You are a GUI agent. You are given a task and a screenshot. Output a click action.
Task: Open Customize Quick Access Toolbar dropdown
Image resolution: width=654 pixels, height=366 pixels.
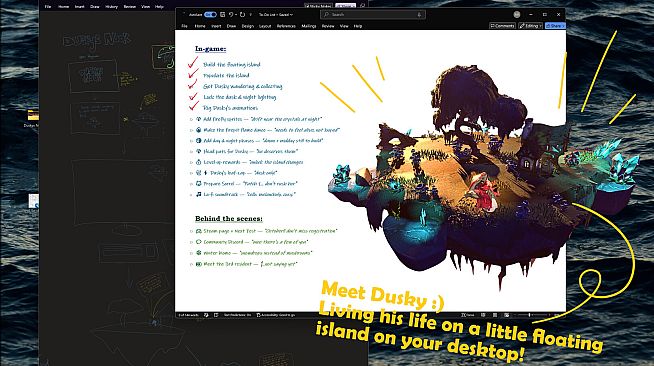[x=251, y=15]
